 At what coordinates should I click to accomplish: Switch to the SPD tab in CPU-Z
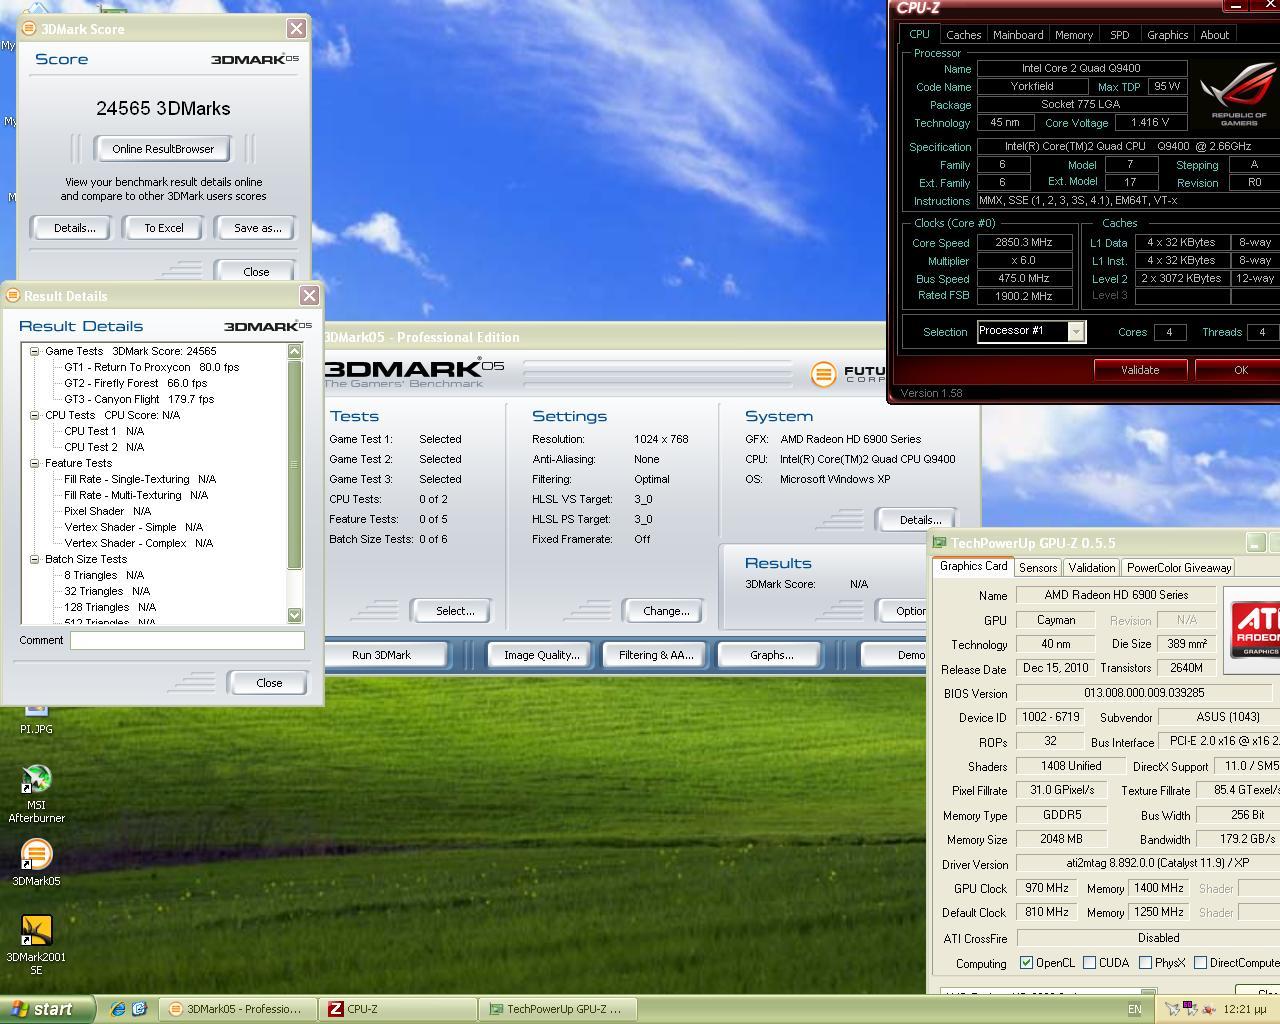pyautogui.click(x=1120, y=35)
